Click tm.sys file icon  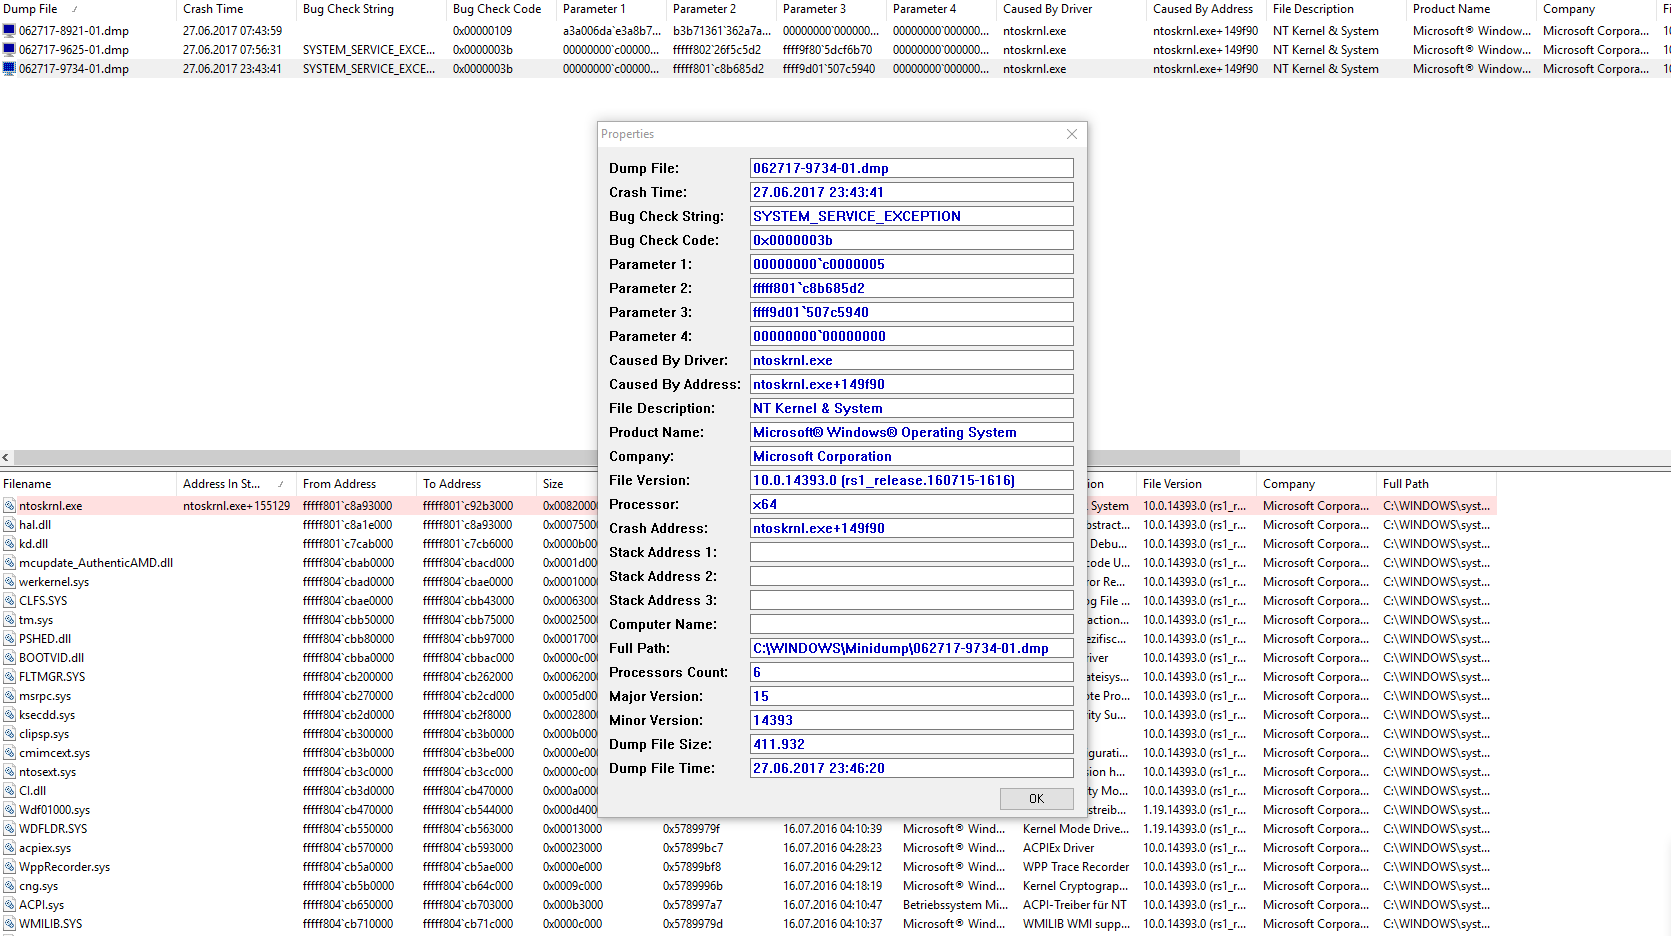(x=9, y=620)
